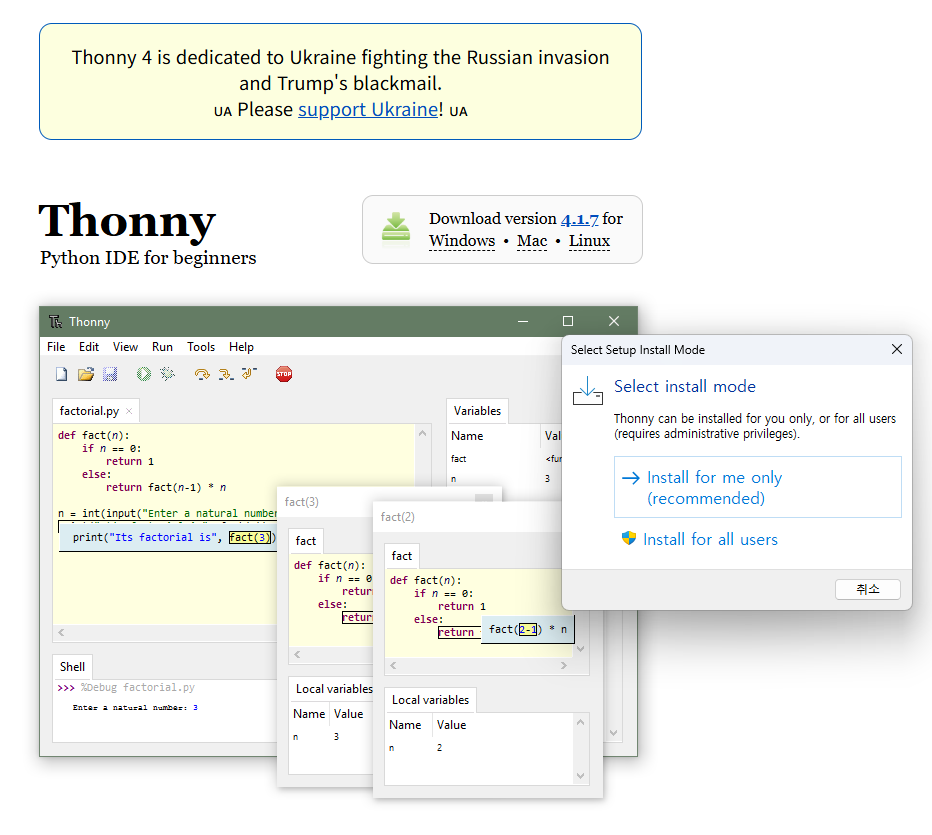The height and width of the screenshot is (835, 932).
Task: Click the admin shield icon
Action: click(629, 538)
